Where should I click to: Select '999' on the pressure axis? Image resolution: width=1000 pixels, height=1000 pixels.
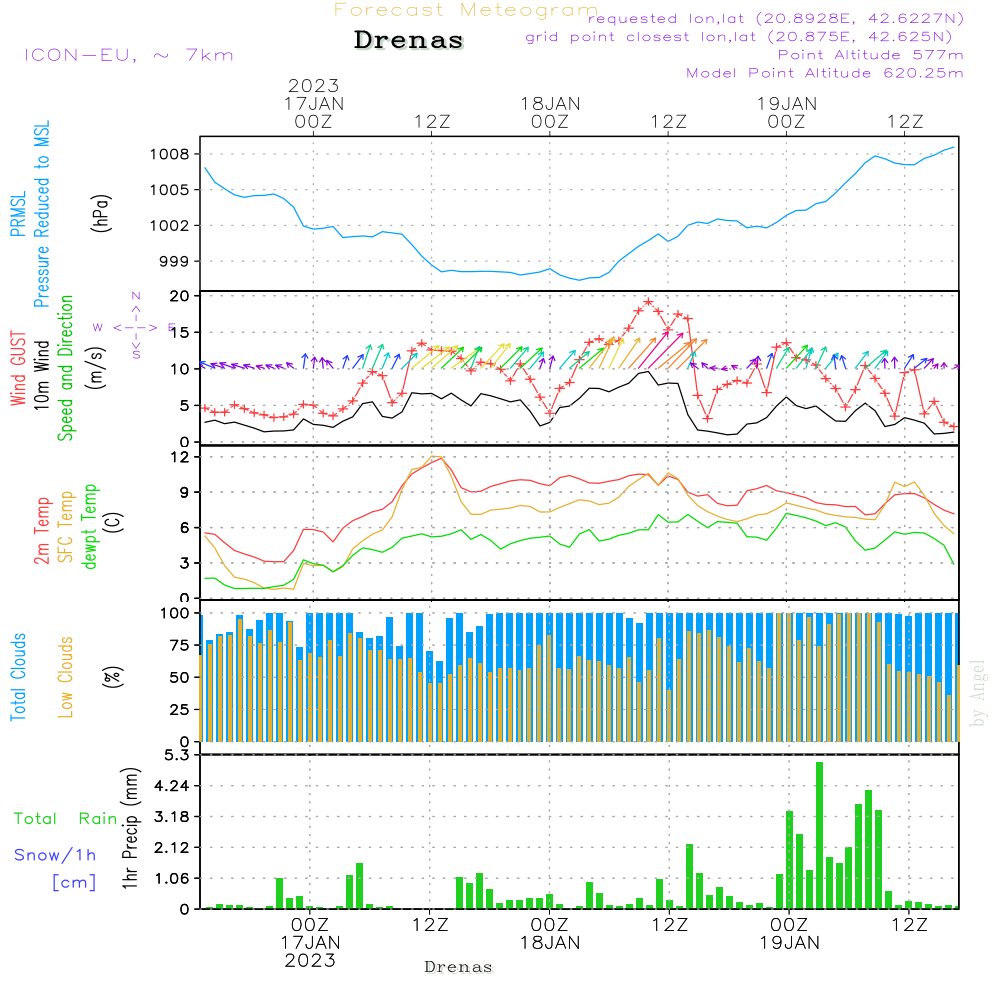[175, 261]
